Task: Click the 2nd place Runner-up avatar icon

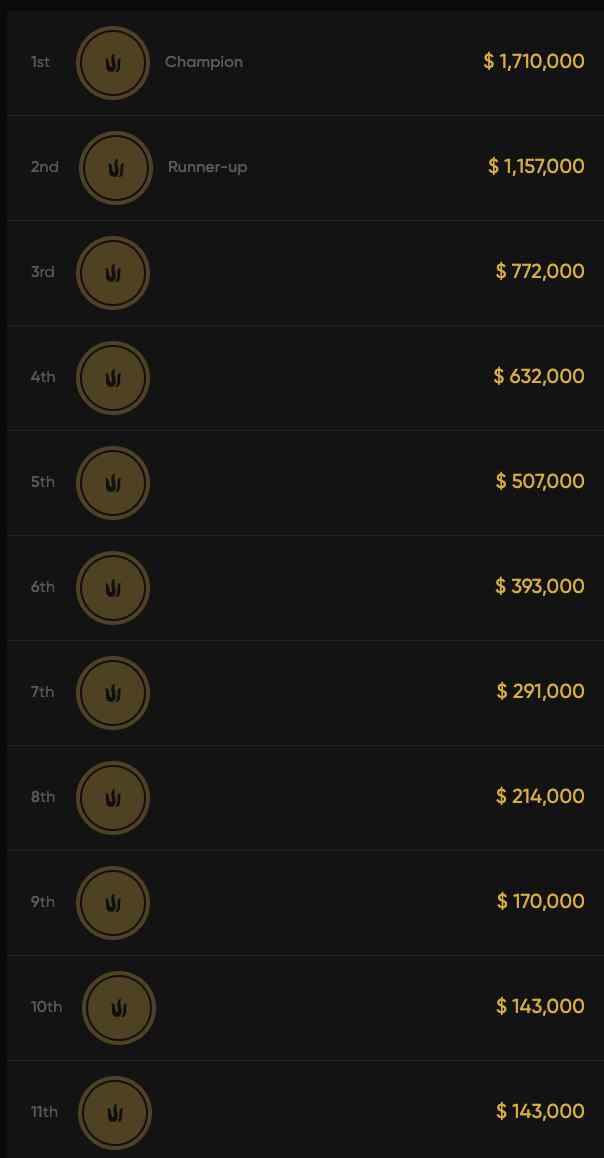Action: (116, 168)
